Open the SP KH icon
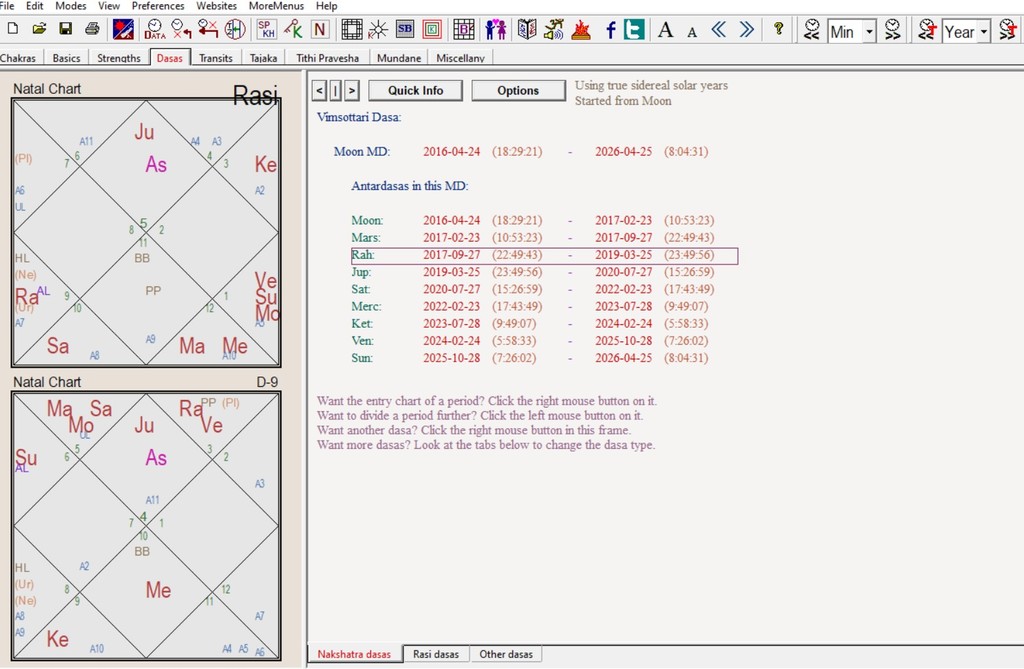Image resolution: width=1024 pixels, height=669 pixels. pyautogui.click(x=266, y=29)
